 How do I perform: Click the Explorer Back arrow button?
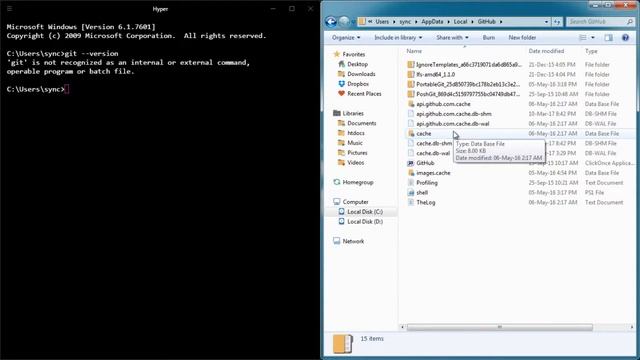(x=331, y=22)
